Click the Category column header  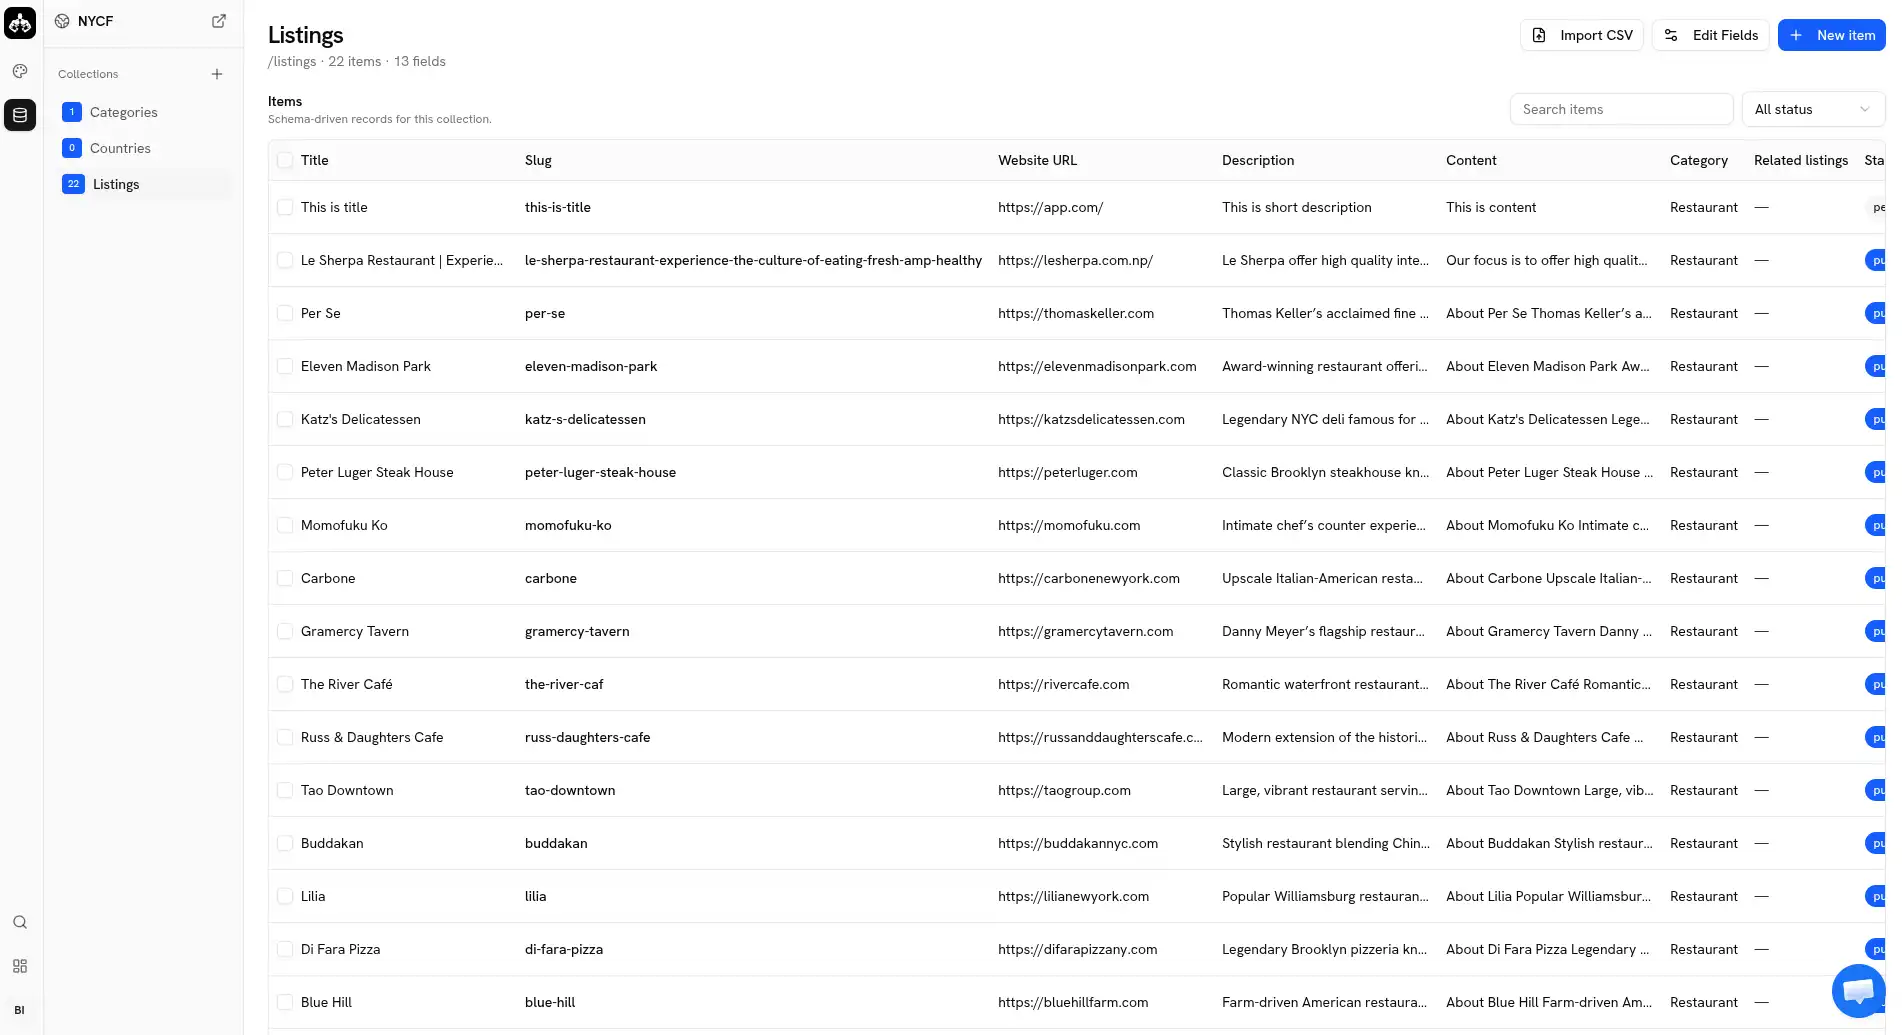(x=1698, y=160)
